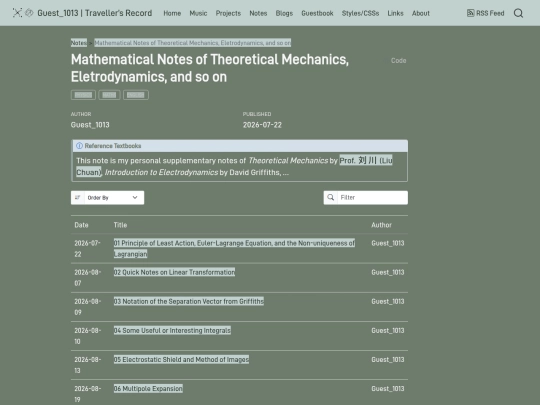Click the info icon in Reference Textbooks callout
The height and width of the screenshot is (405, 540).
pos(80,146)
